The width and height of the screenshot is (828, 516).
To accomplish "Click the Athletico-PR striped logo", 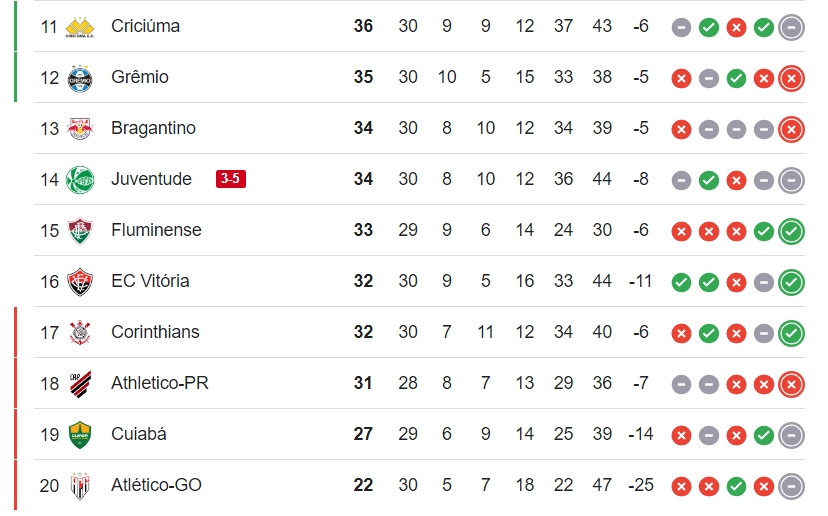I will [80, 384].
